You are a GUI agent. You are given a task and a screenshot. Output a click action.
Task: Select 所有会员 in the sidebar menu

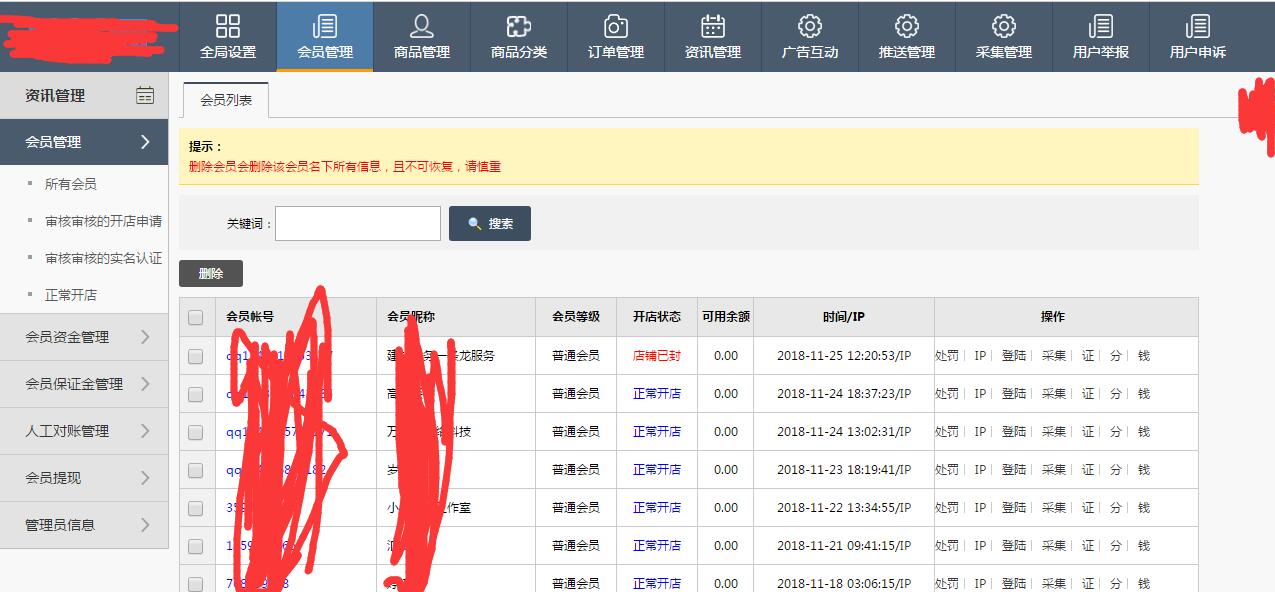click(x=71, y=184)
